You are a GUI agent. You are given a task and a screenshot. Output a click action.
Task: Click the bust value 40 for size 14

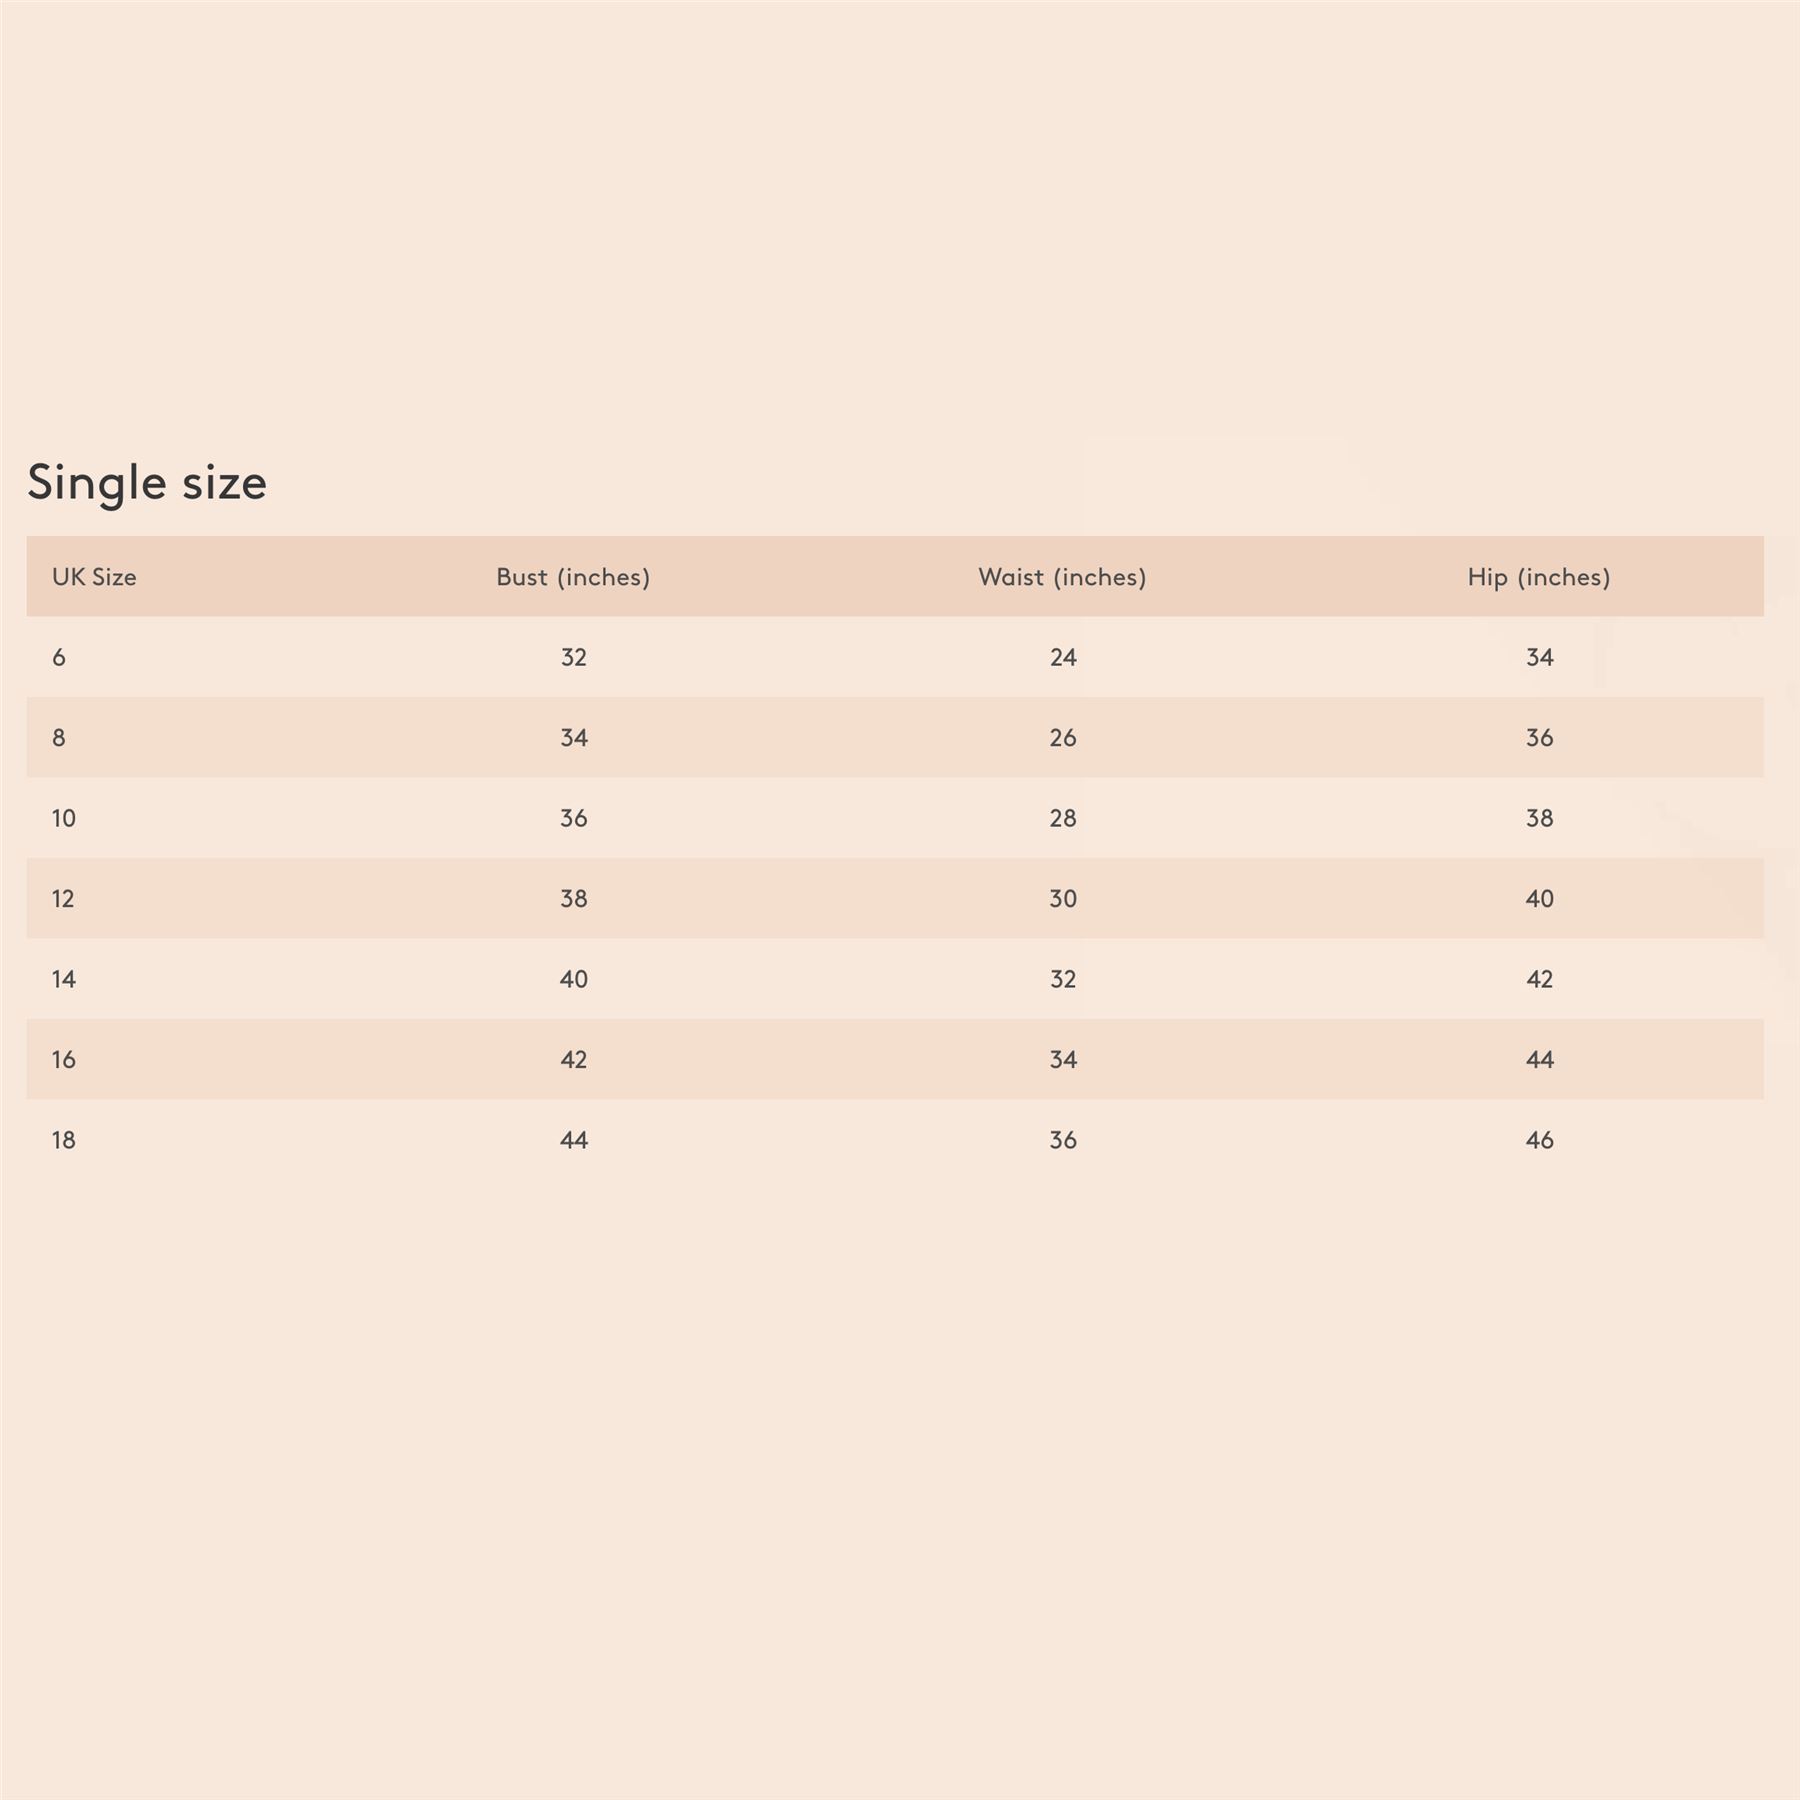coord(574,979)
